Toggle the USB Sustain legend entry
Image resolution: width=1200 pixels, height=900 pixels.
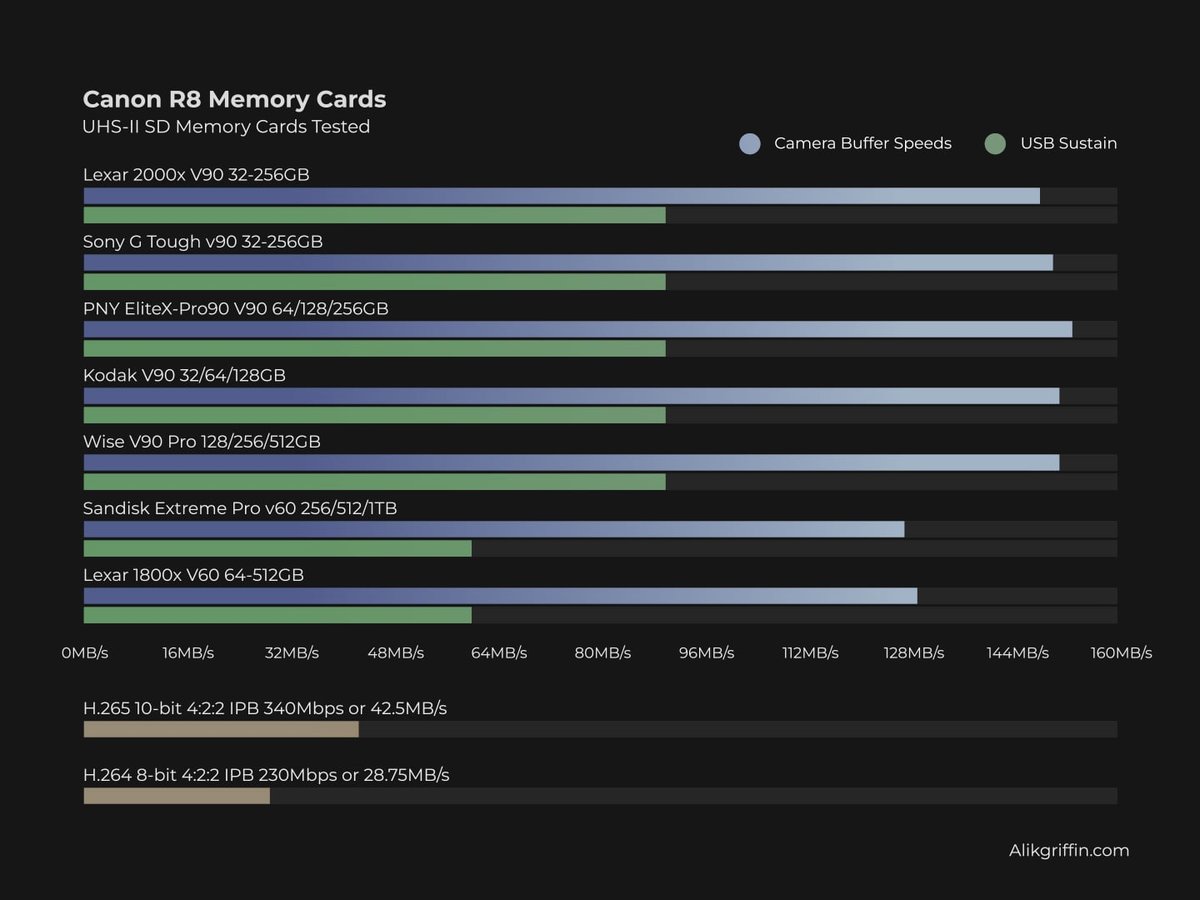(1067, 143)
